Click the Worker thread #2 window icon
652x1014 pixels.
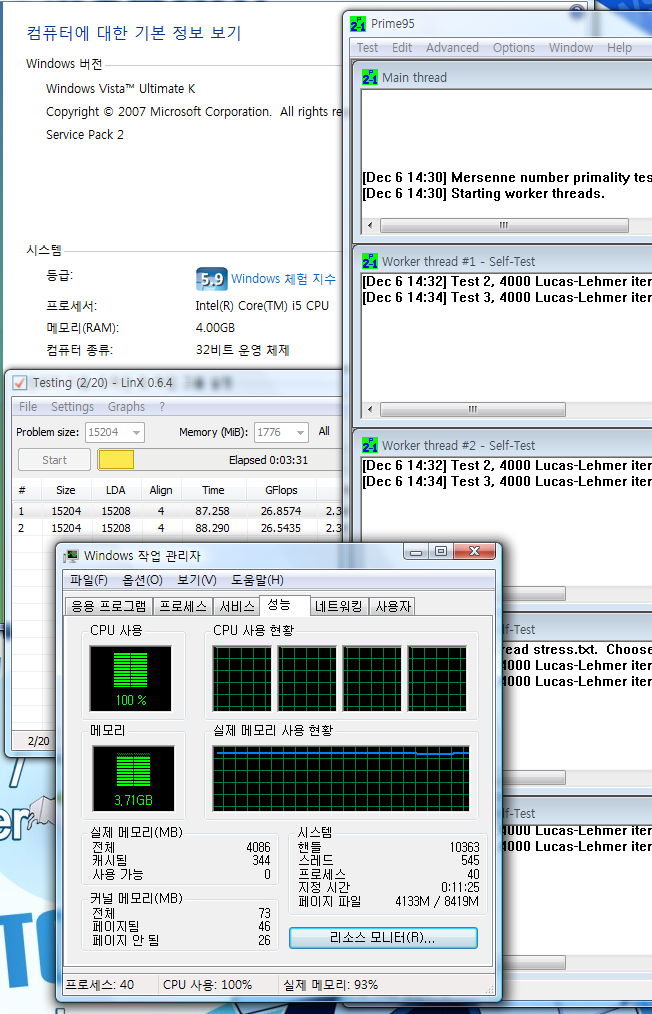[x=370, y=445]
